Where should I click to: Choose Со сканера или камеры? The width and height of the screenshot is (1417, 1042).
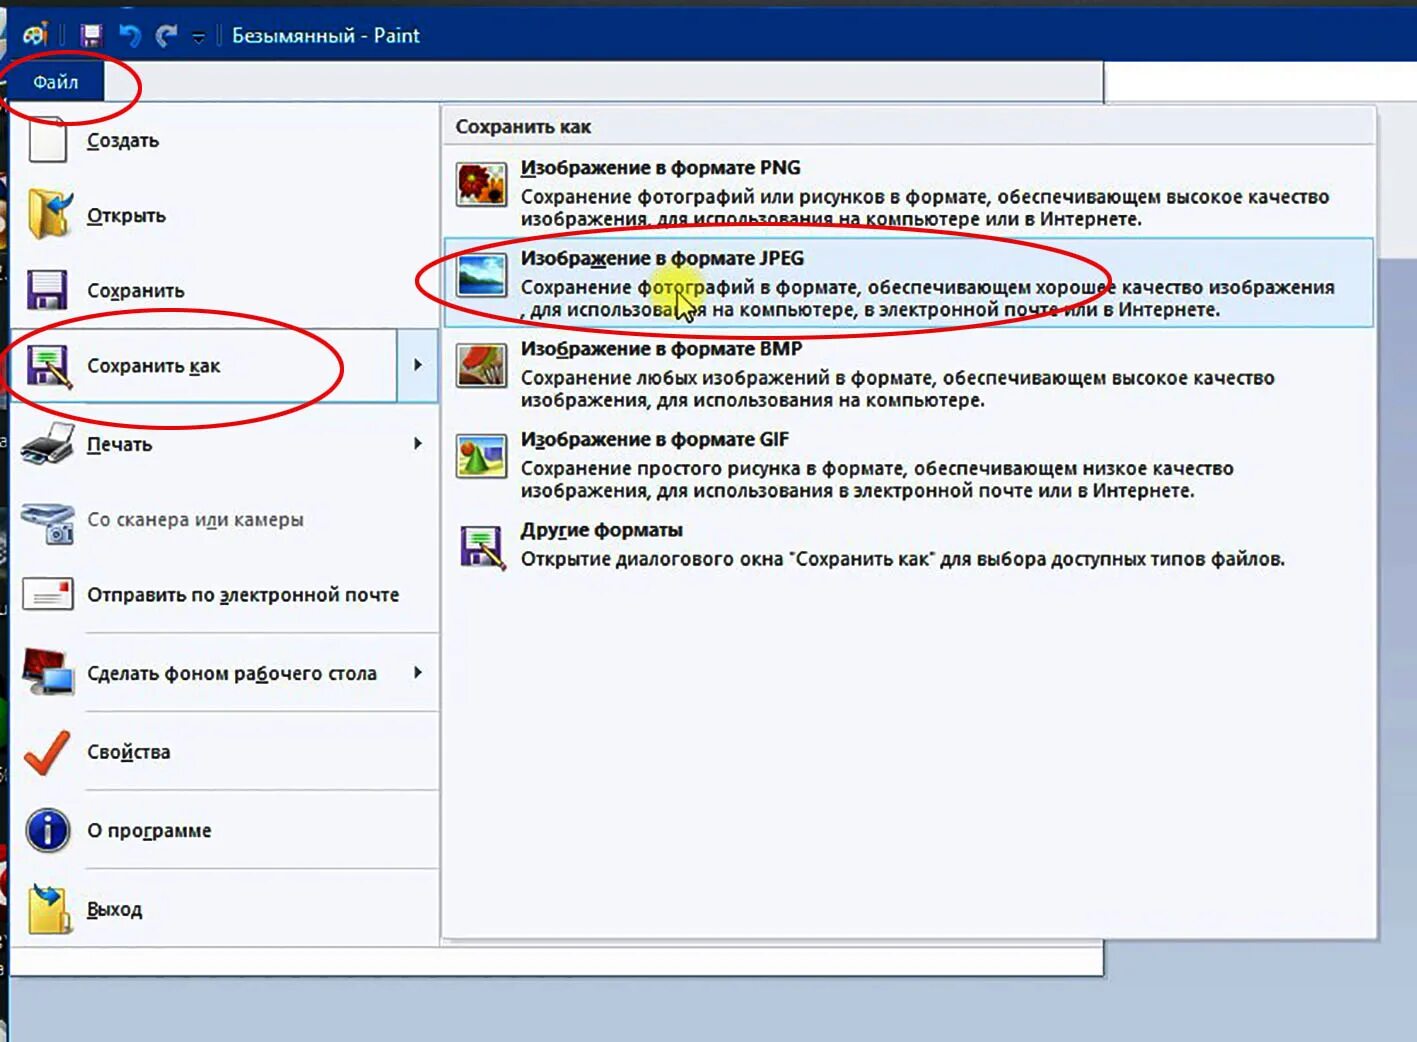coord(224,520)
